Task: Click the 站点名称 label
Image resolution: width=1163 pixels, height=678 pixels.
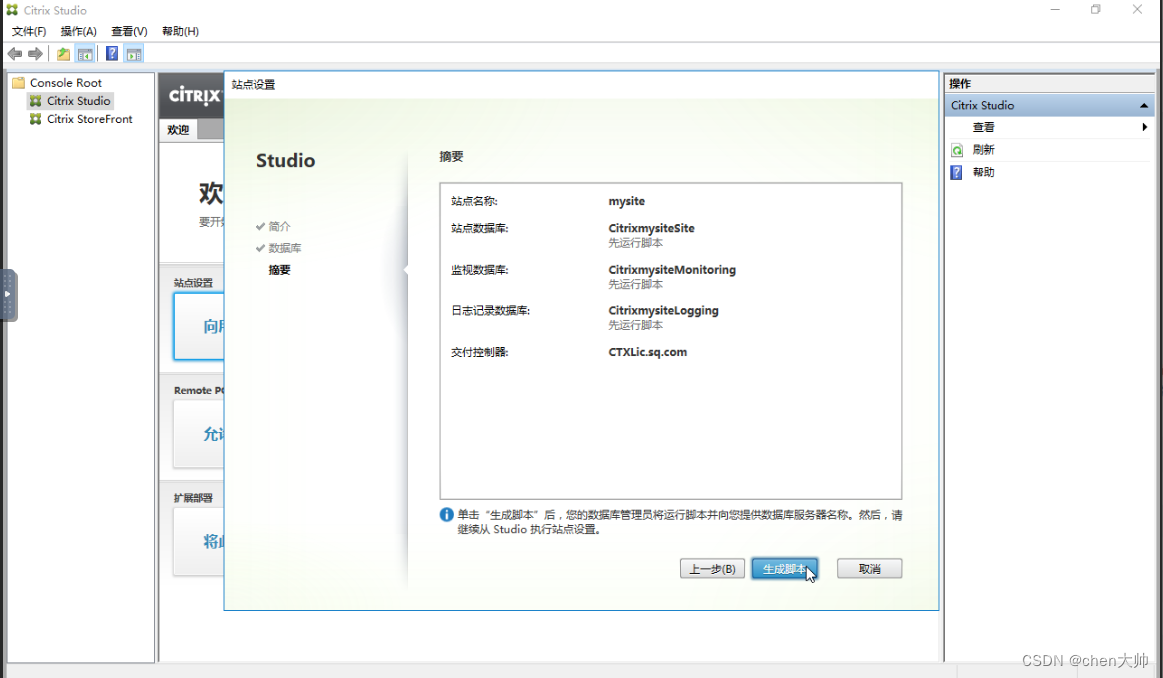Action: point(474,201)
